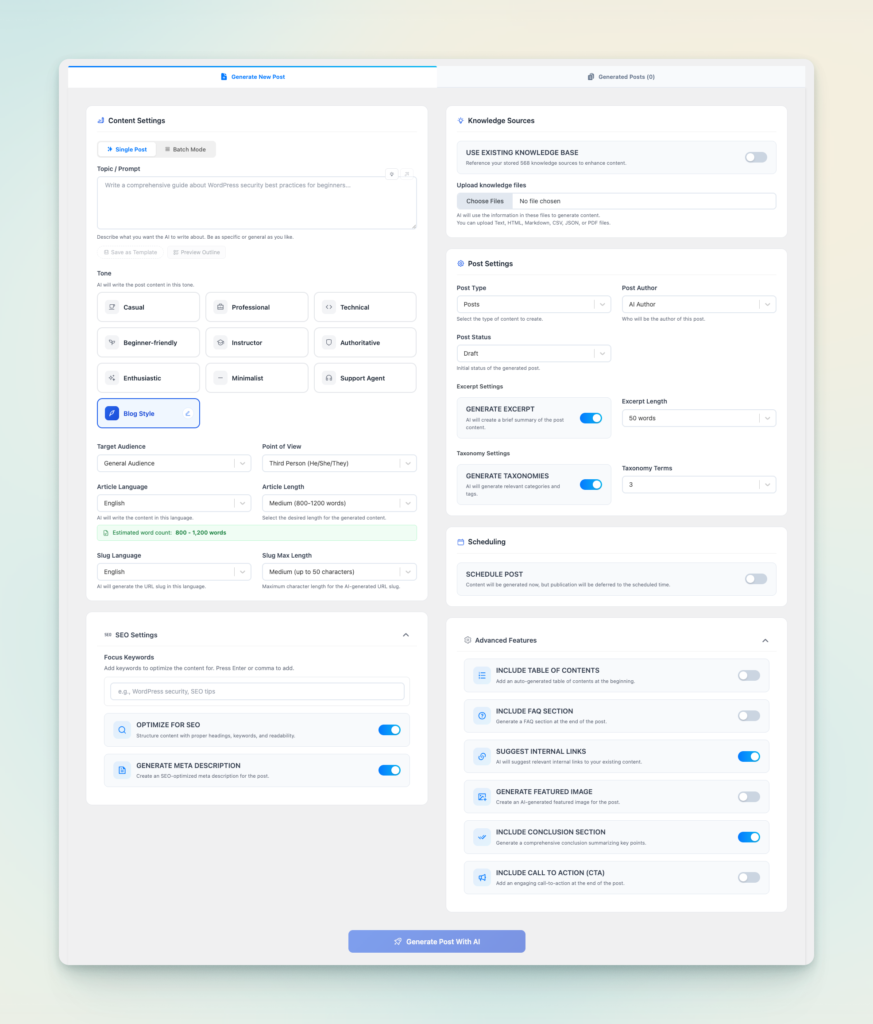Collapse the Advanced Features section
This screenshot has height=1024, width=873.
[x=765, y=640]
